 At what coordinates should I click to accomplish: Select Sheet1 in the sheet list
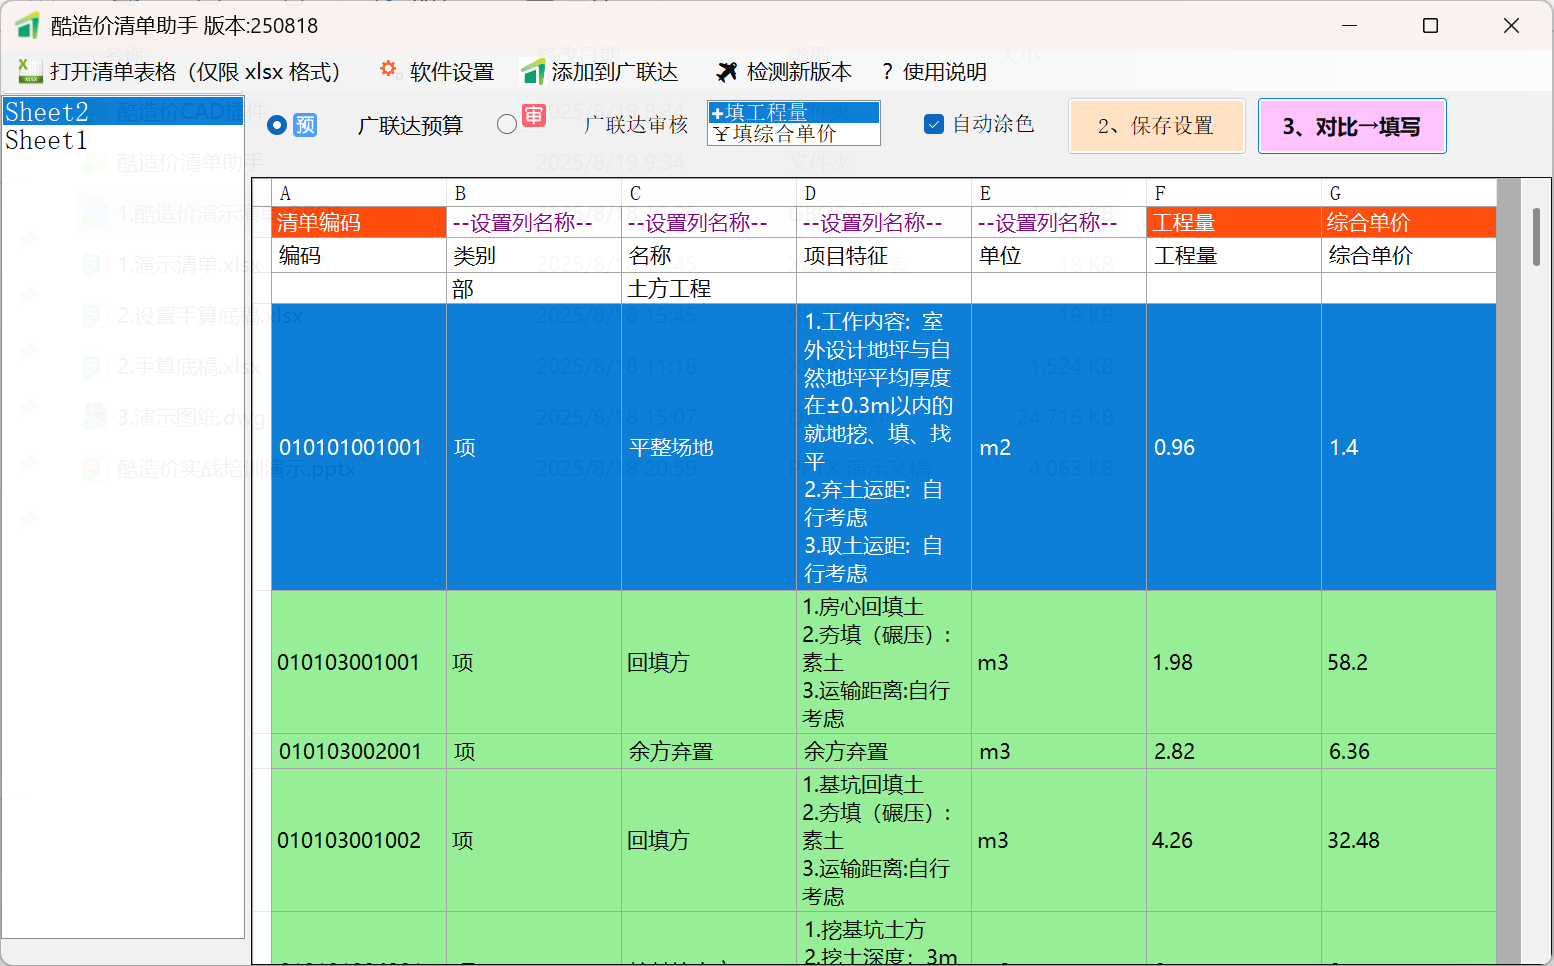47,140
